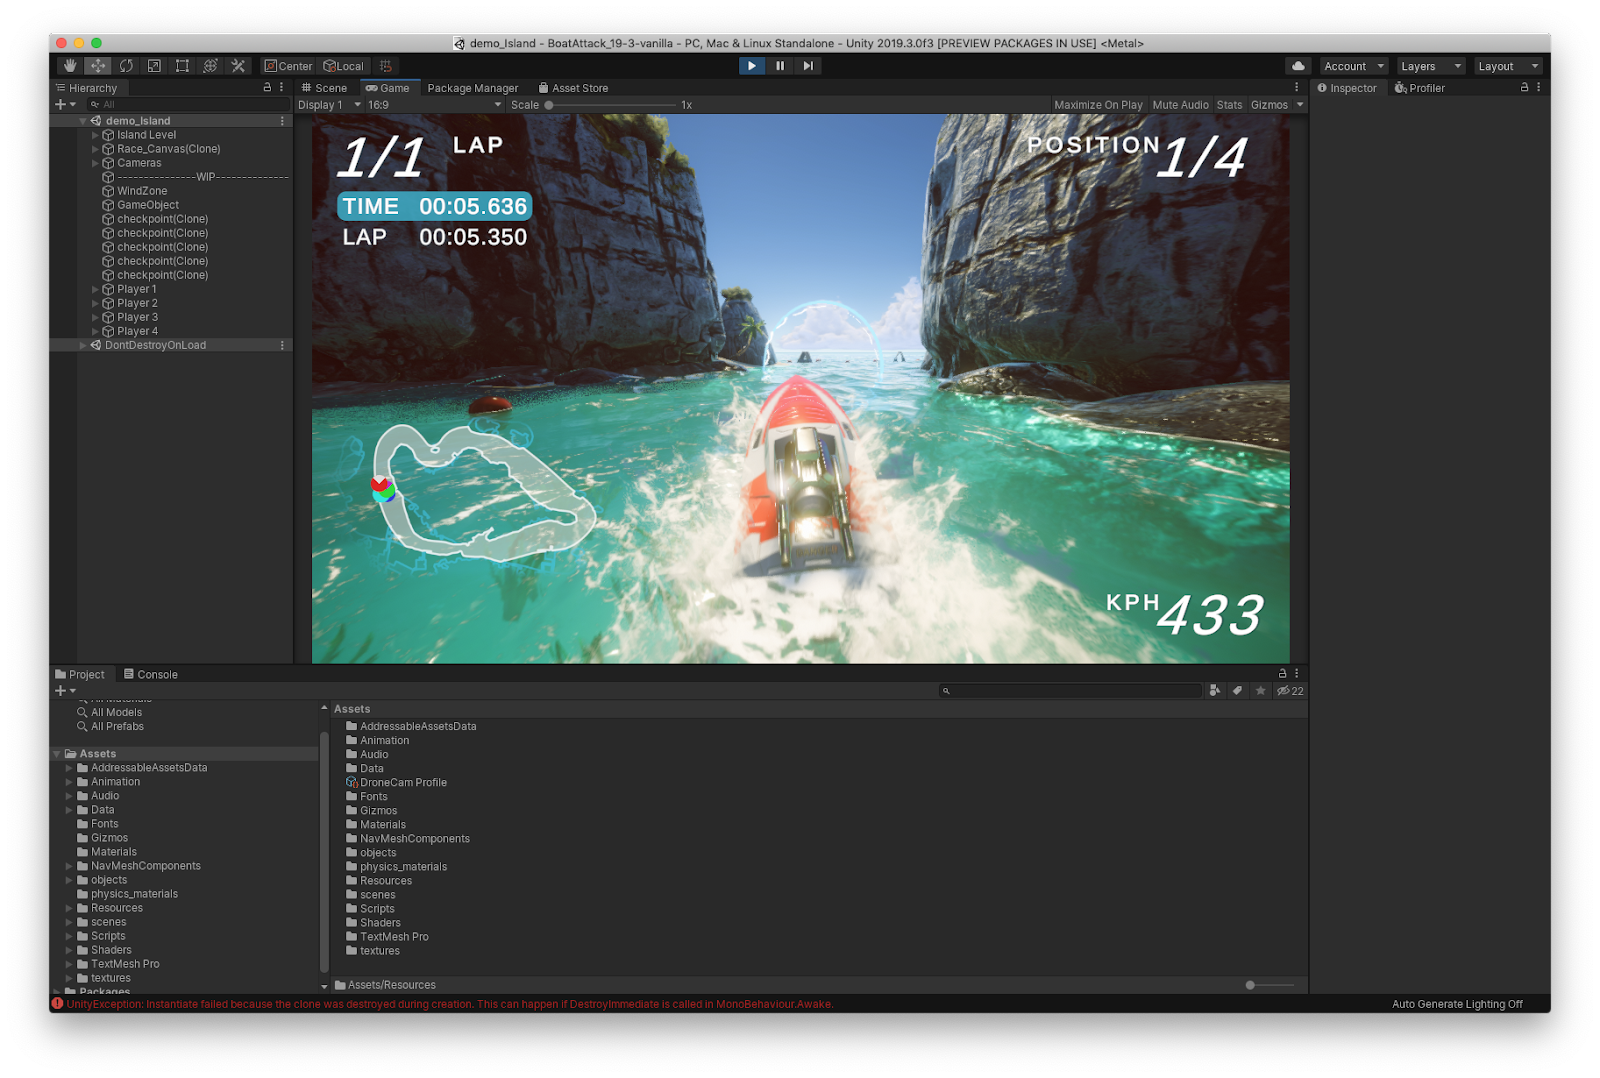Image resolution: width=1600 pixels, height=1078 pixels.
Task: Select the Hand tool in toolbar
Action: pos(70,66)
